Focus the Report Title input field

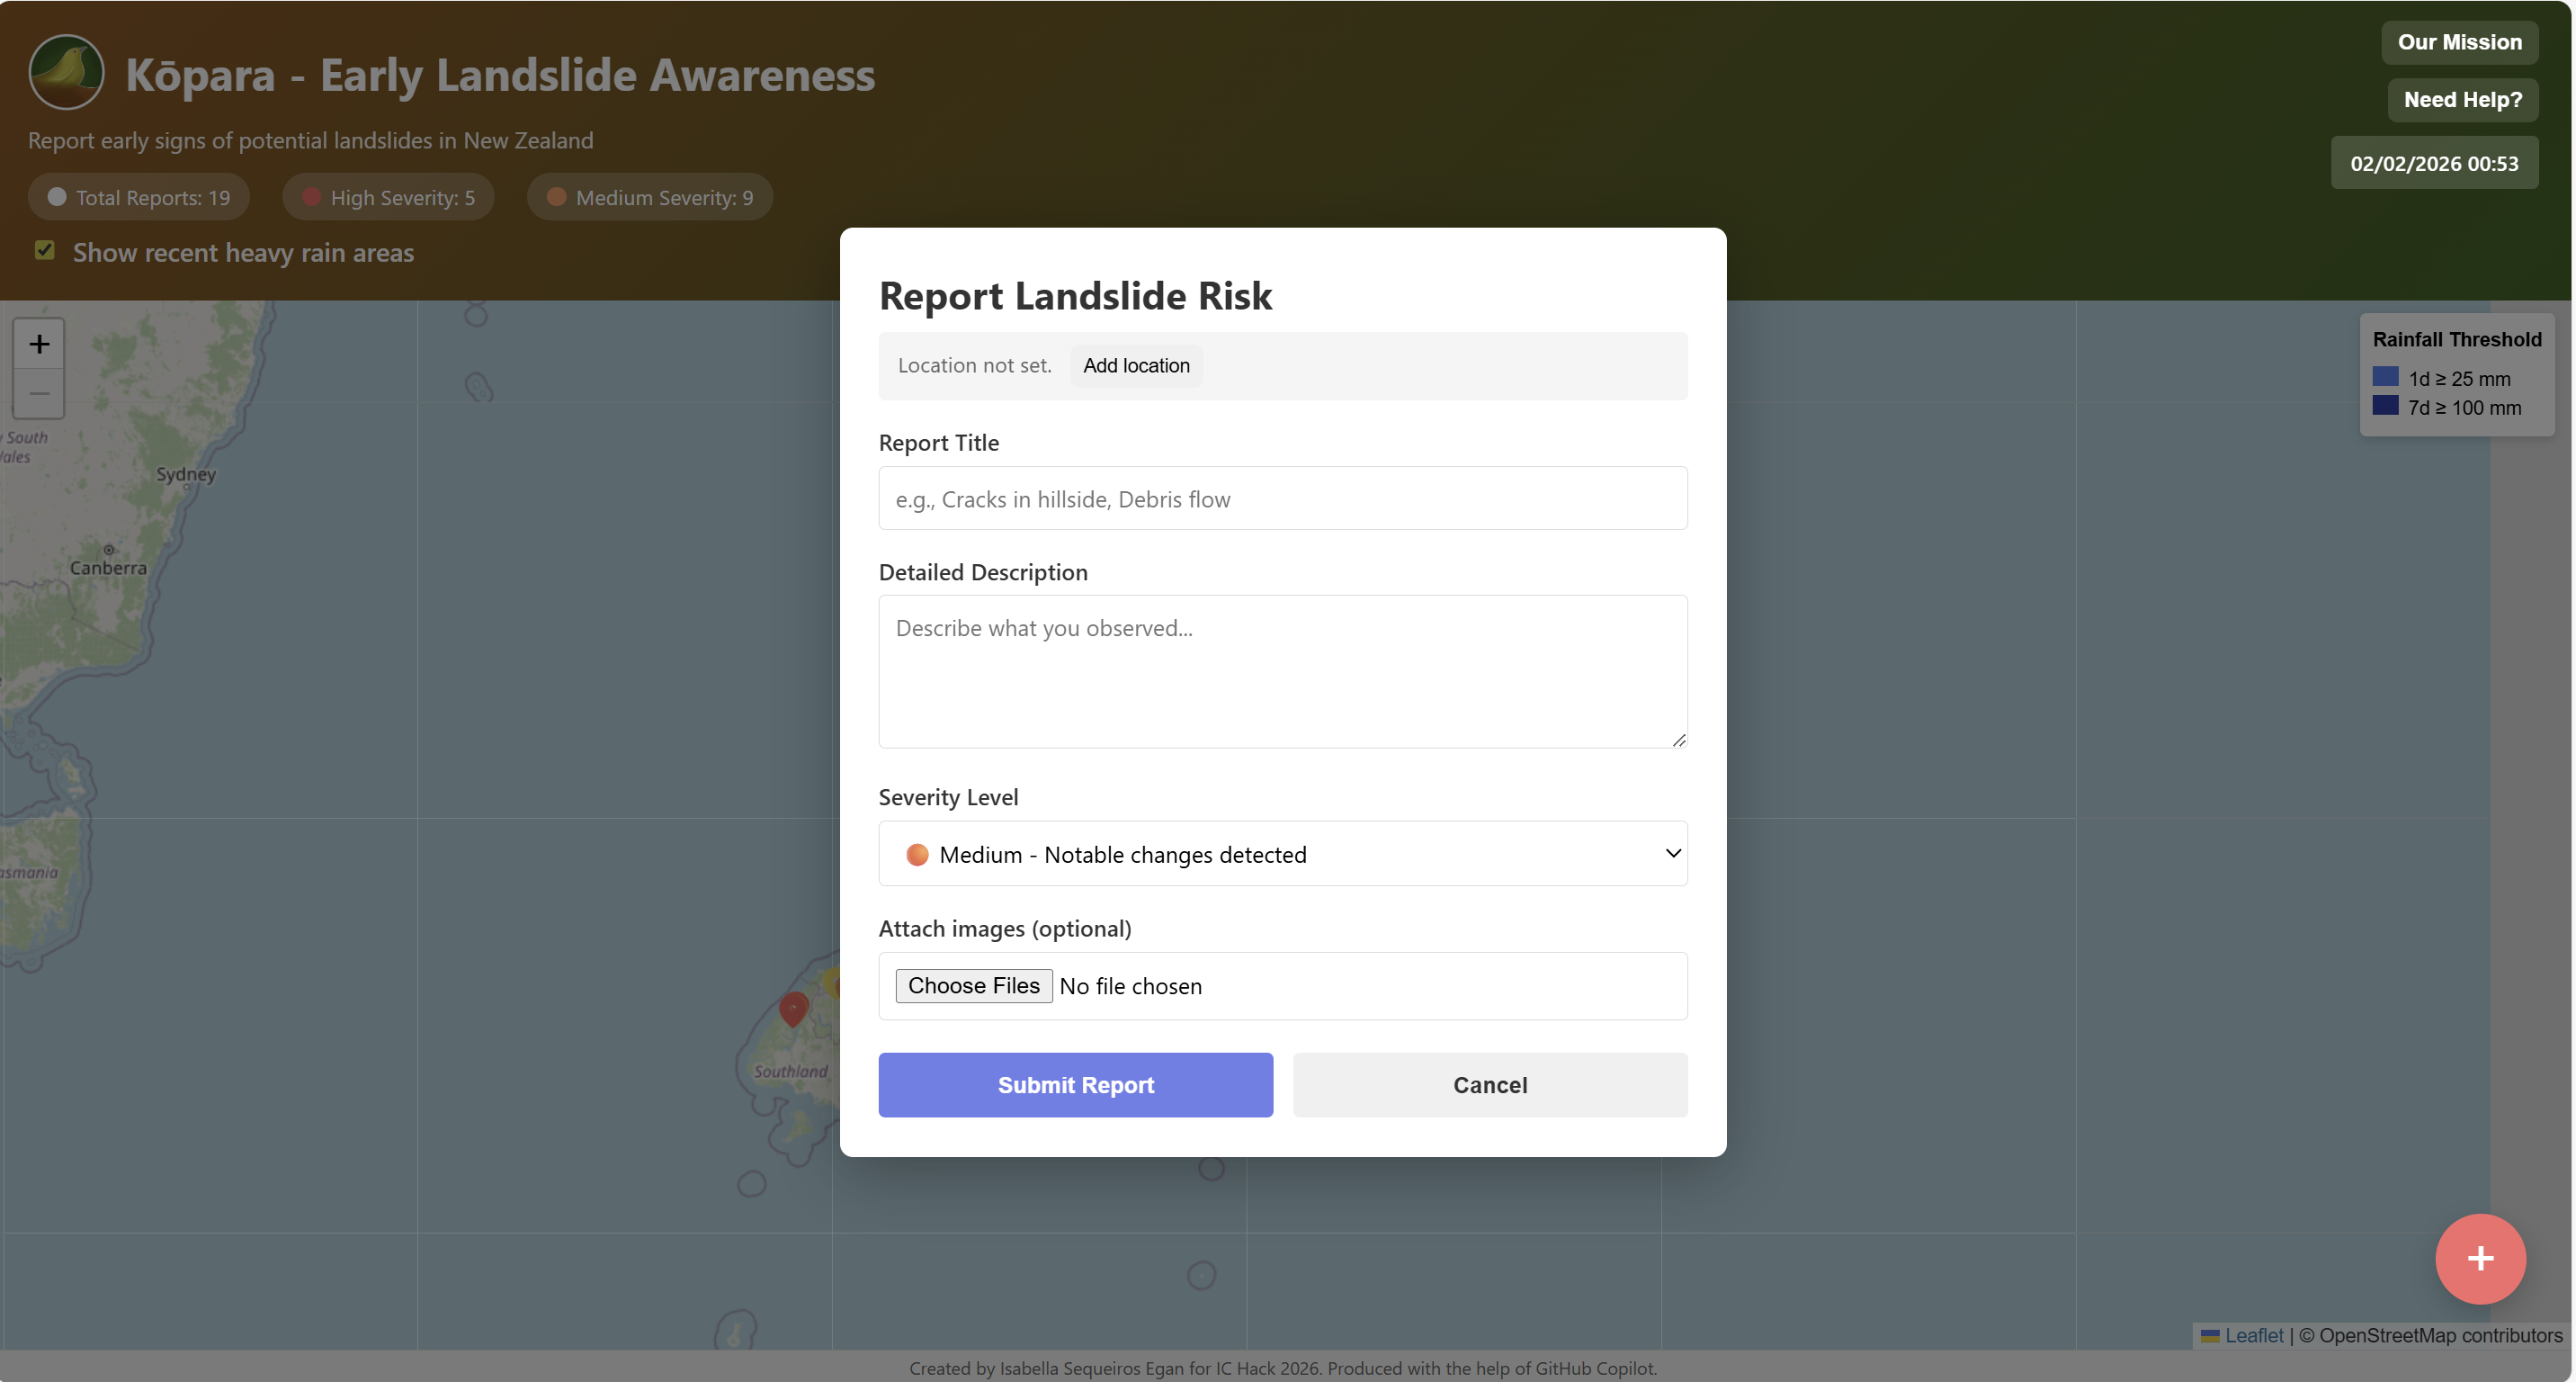point(1282,499)
